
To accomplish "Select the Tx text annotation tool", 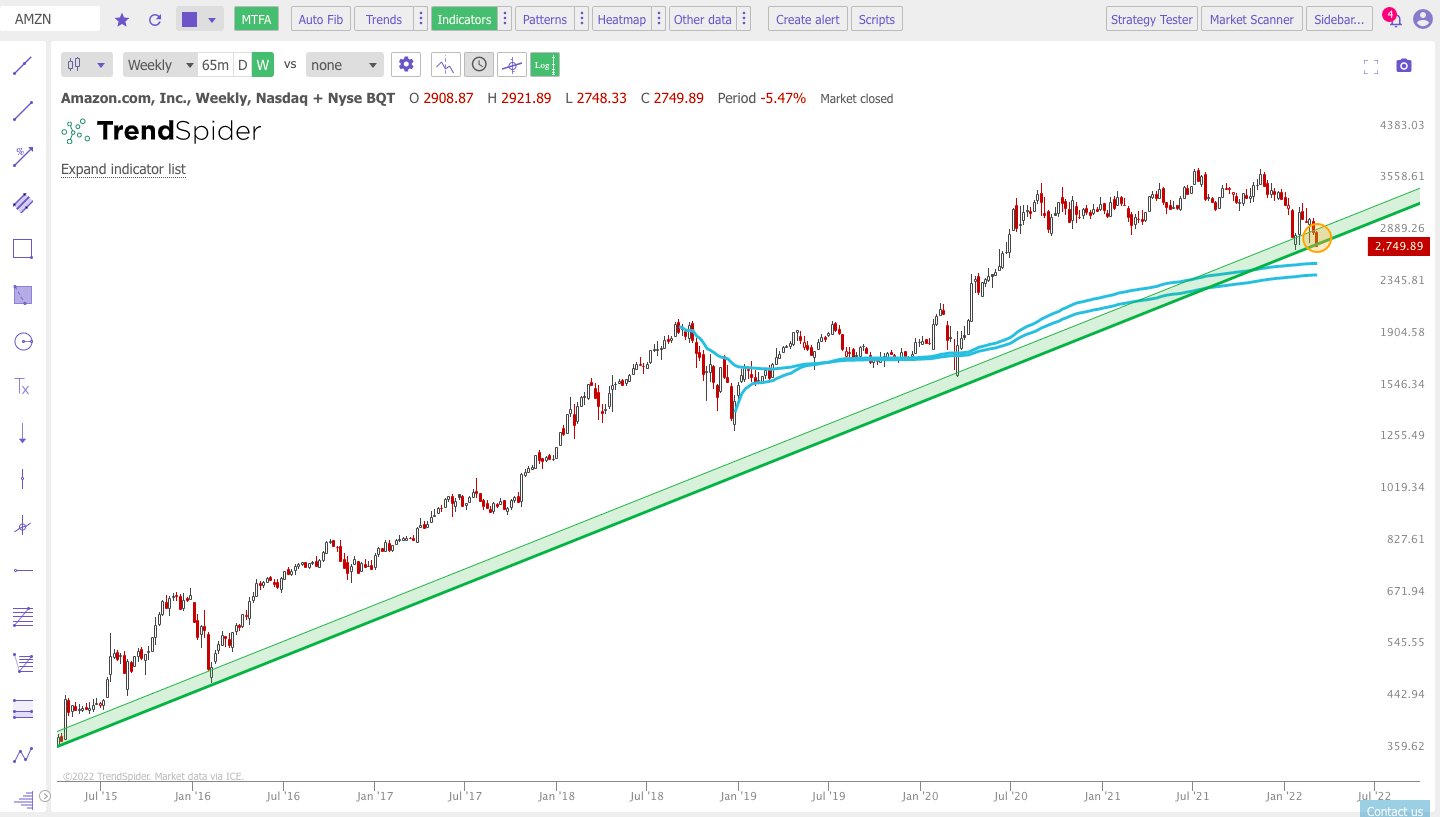I will click(22, 387).
